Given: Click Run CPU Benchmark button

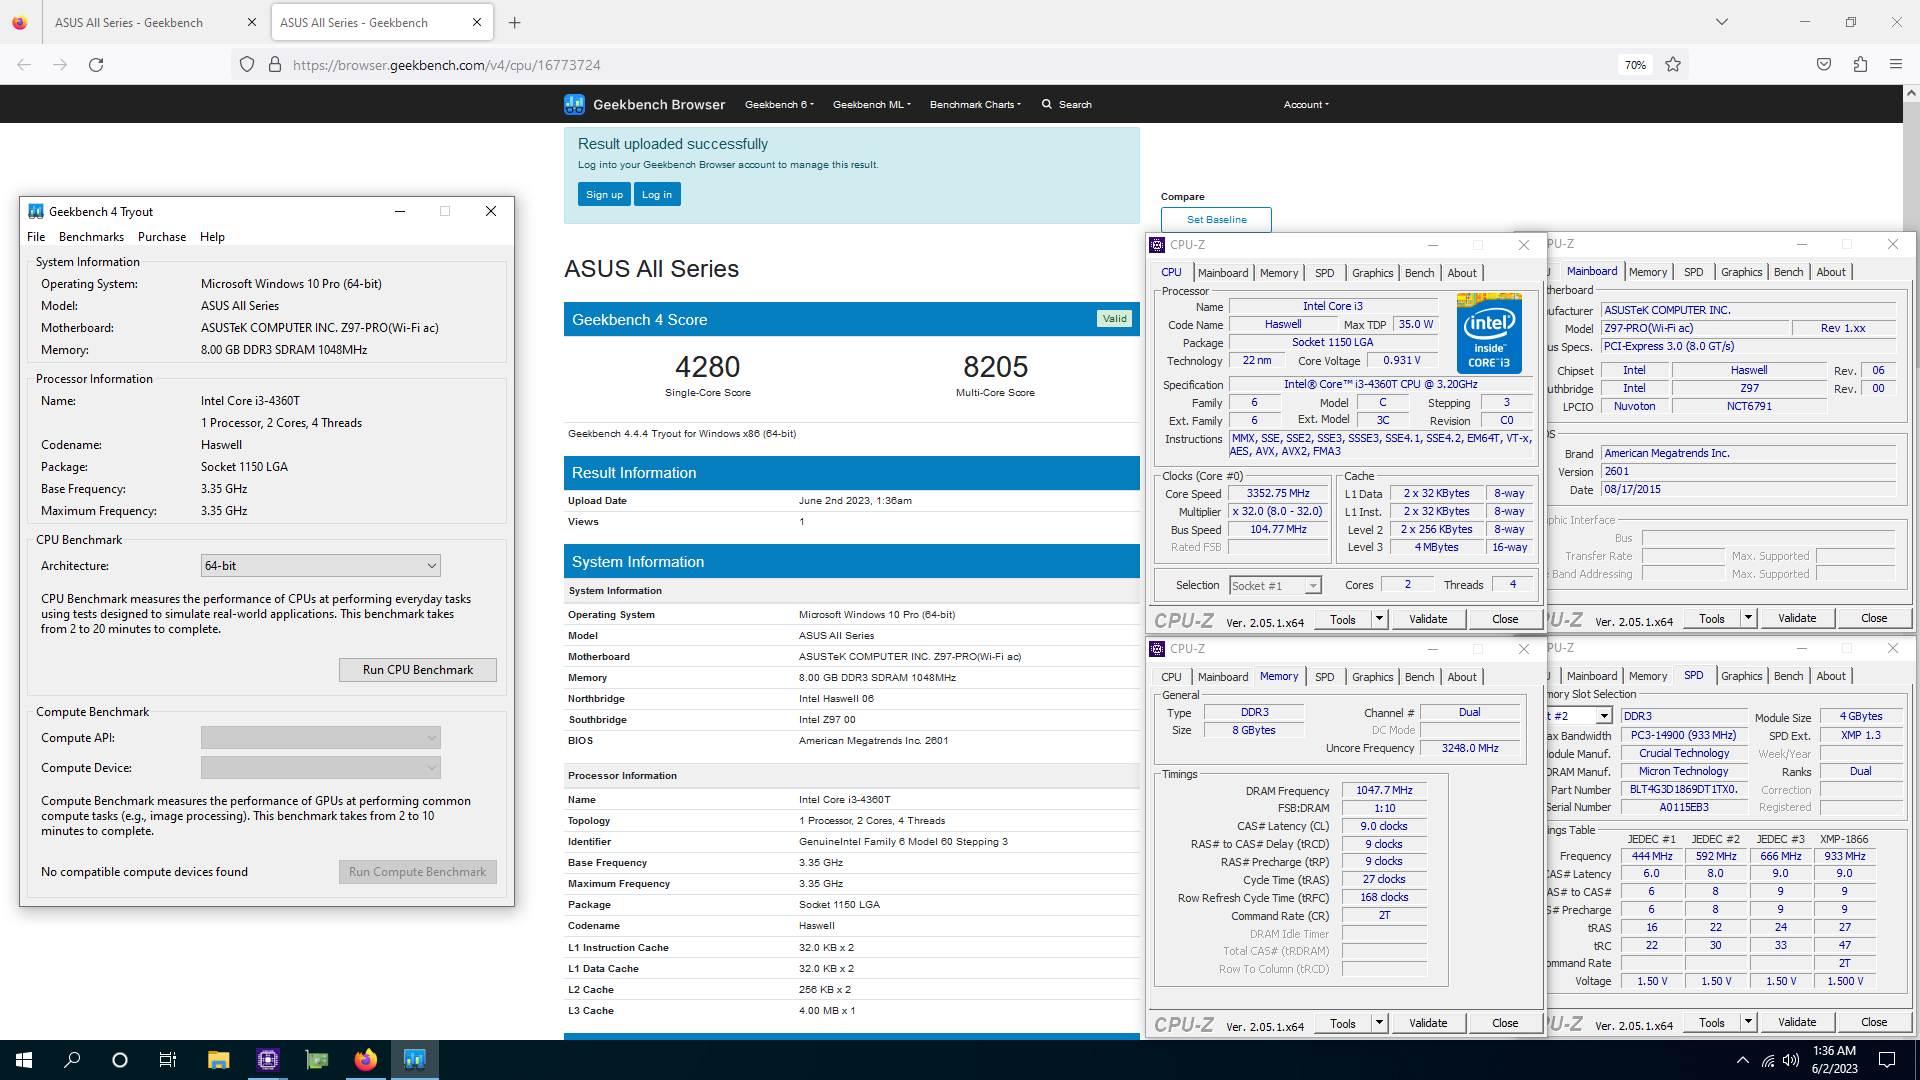Looking at the screenshot, I should pos(418,670).
